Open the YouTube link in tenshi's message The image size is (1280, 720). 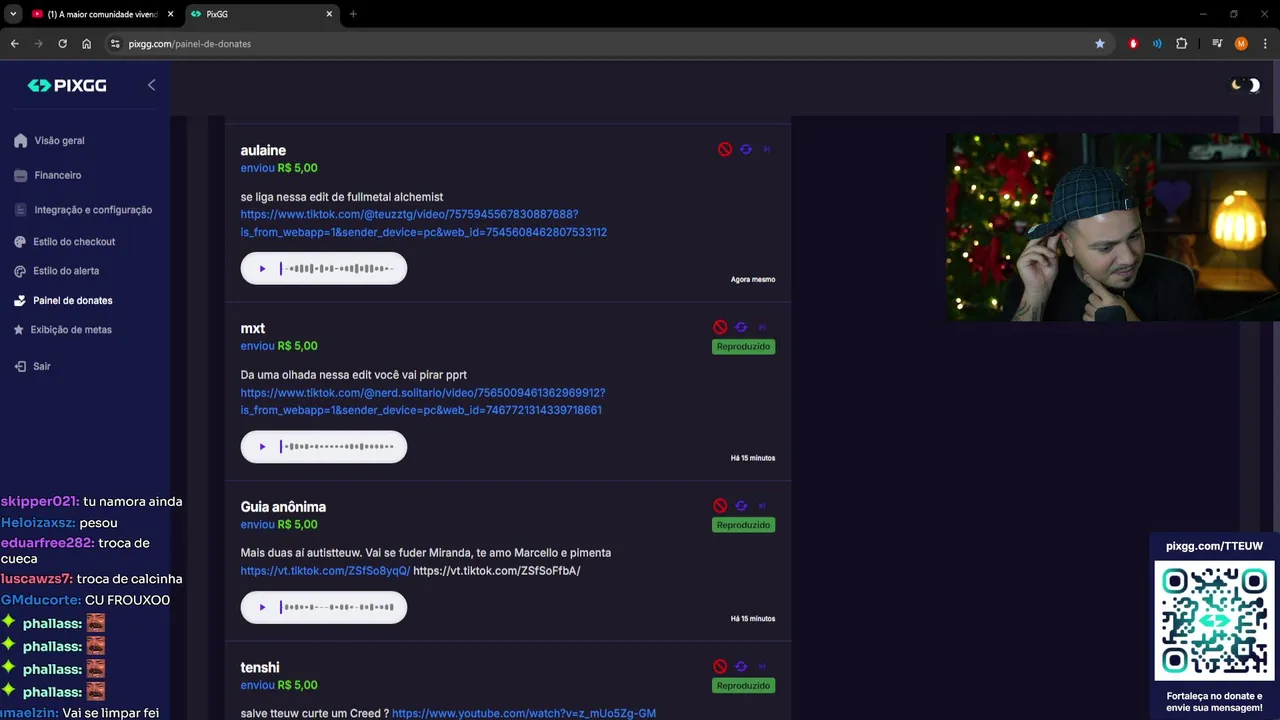[524, 713]
